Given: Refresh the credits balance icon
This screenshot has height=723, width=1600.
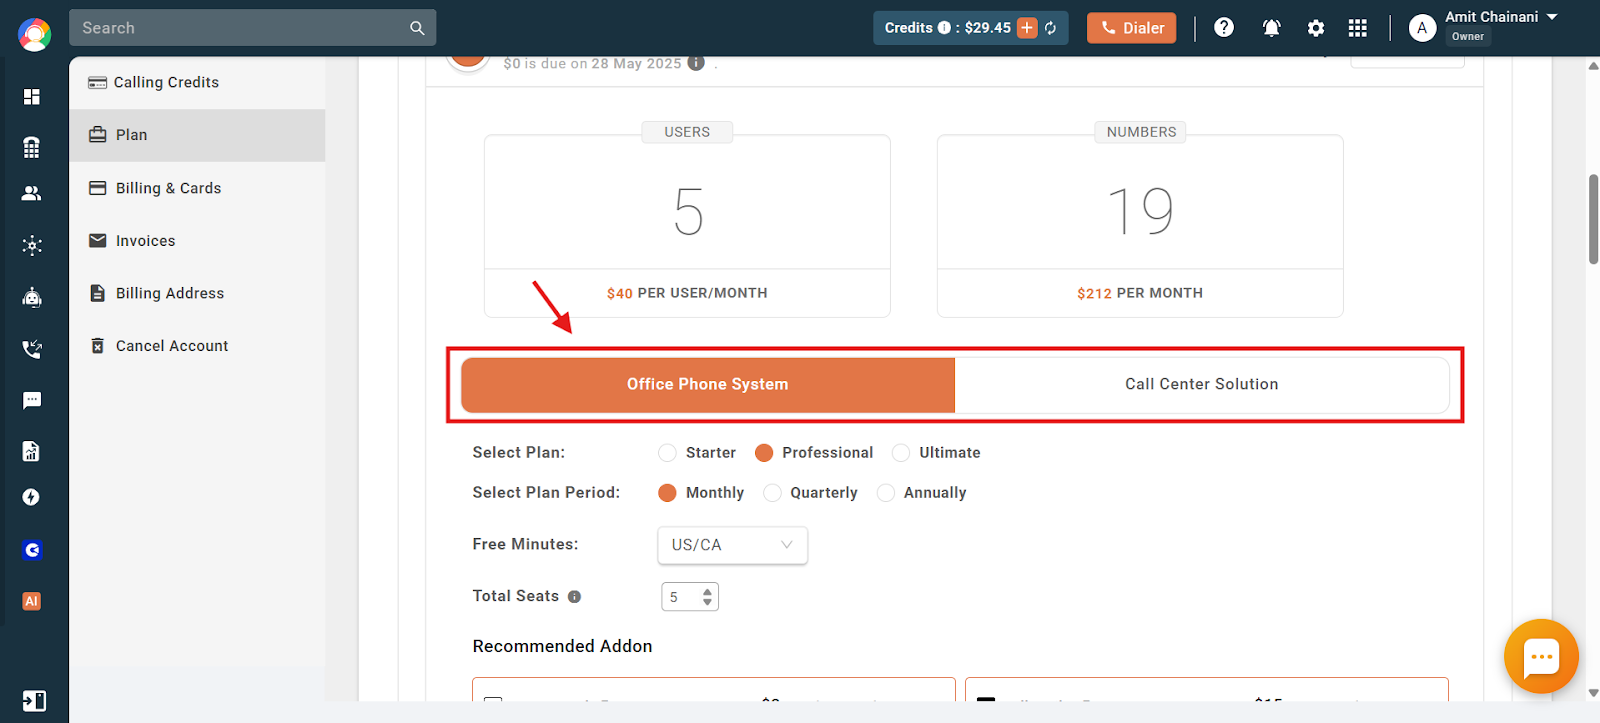Looking at the screenshot, I should pyautogui.click(x=1051, y=28).
